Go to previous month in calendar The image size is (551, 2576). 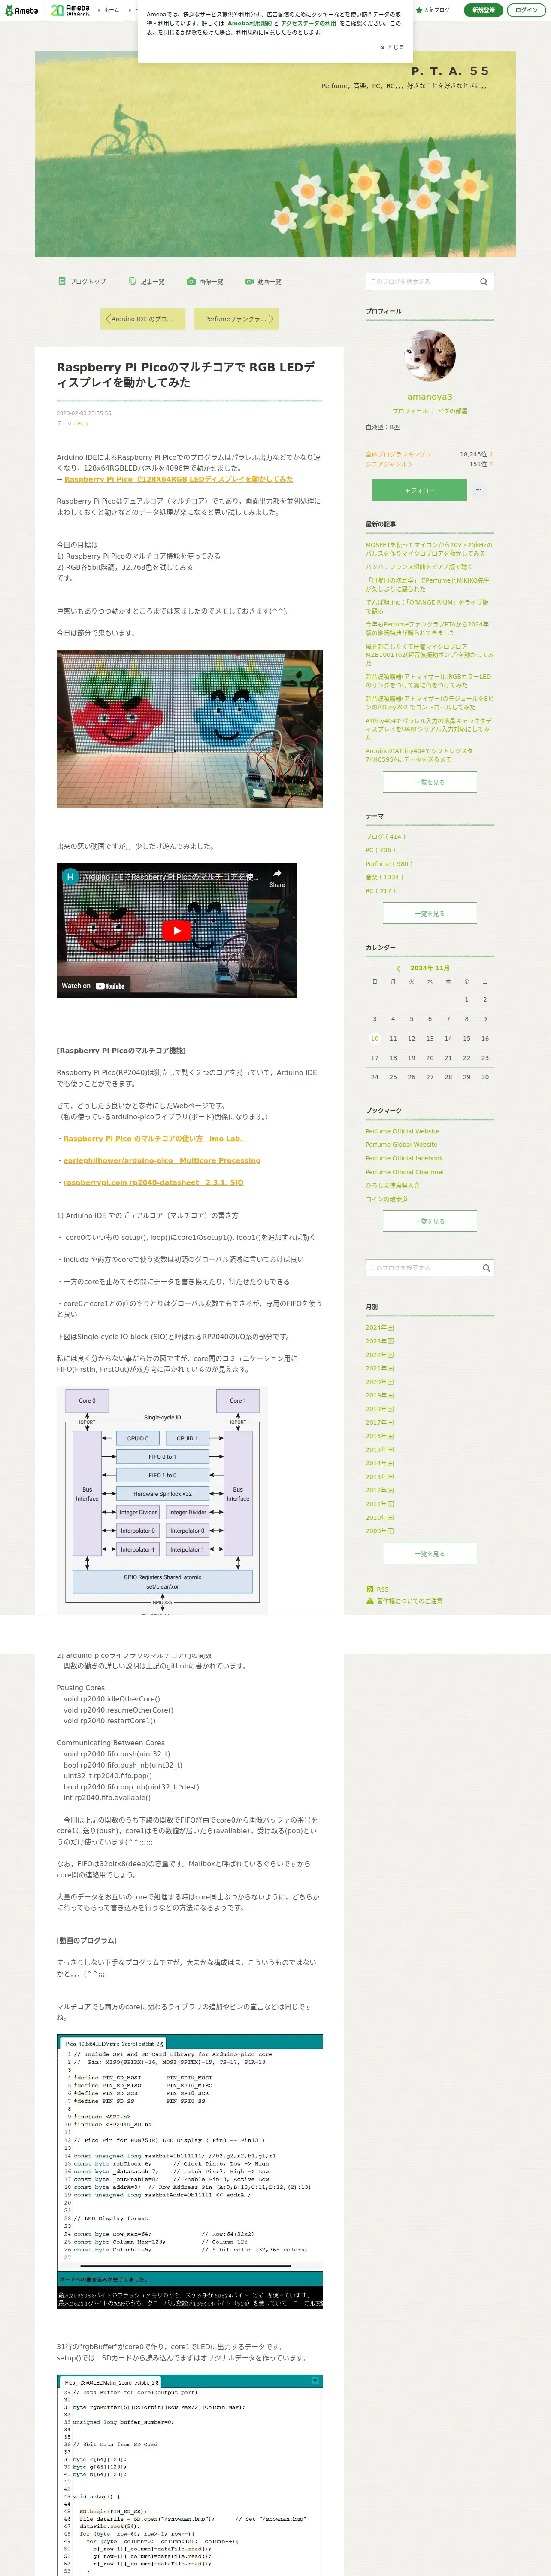coord(398,968)
